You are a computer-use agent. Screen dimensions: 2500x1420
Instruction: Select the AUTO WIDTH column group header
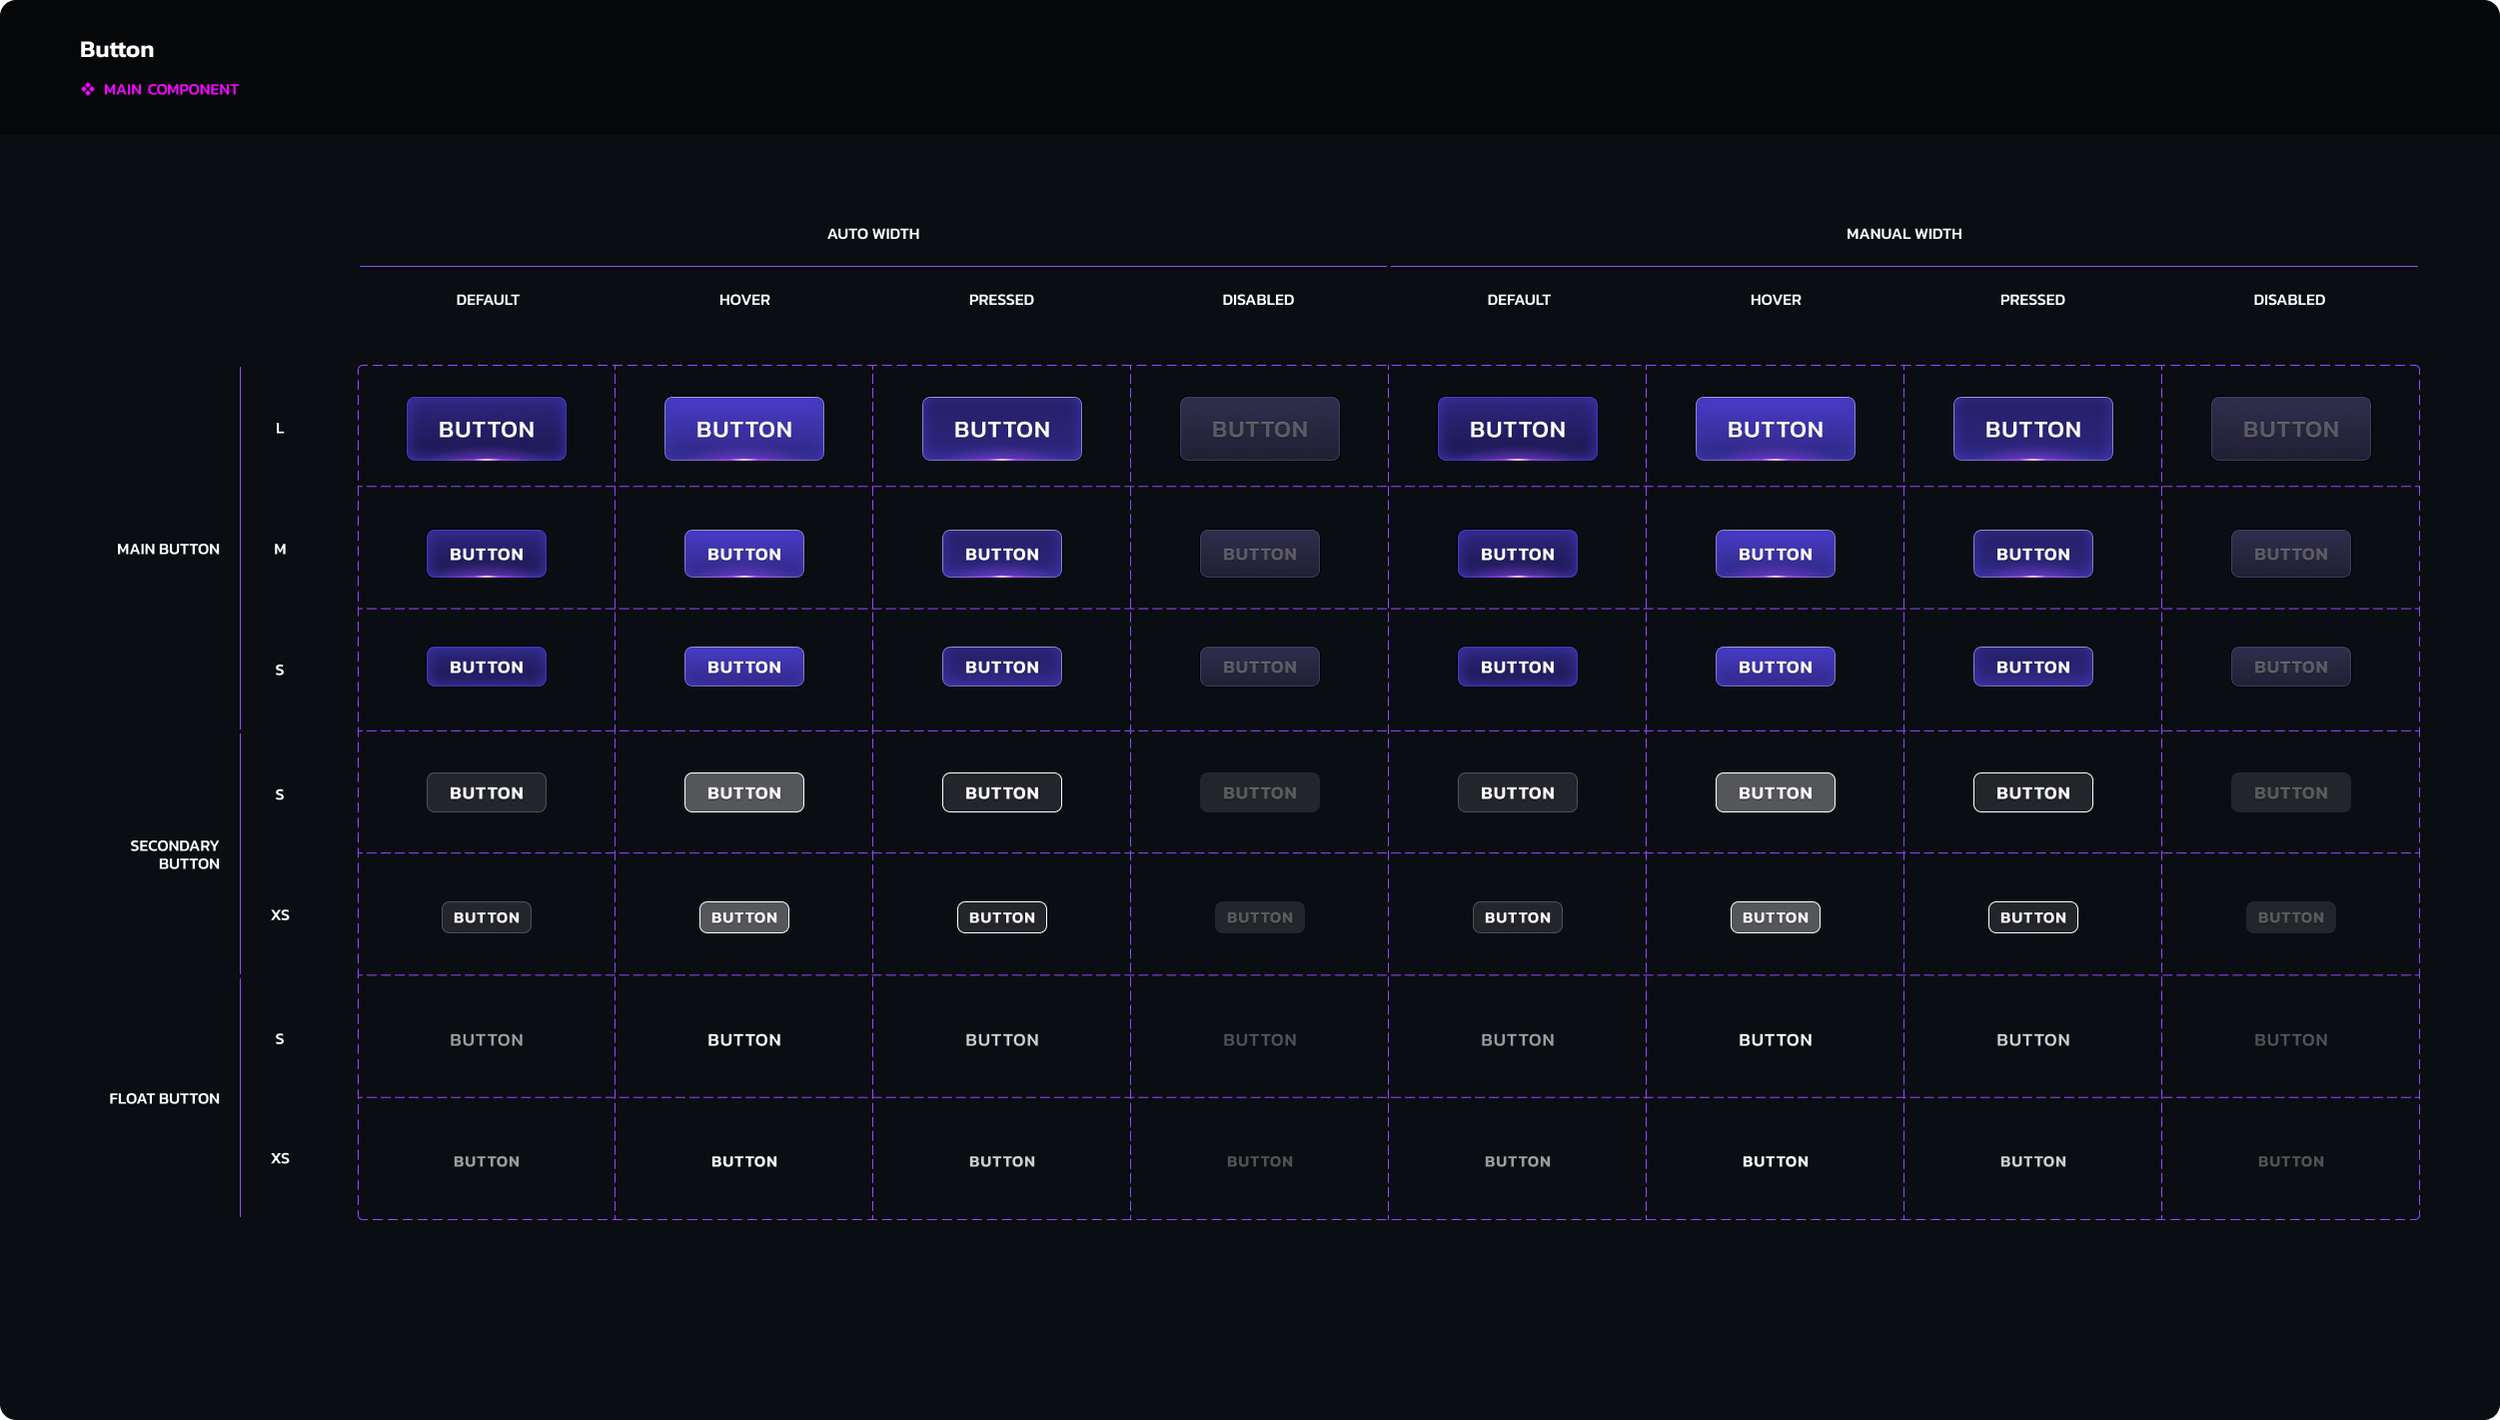tap(873, 234)
